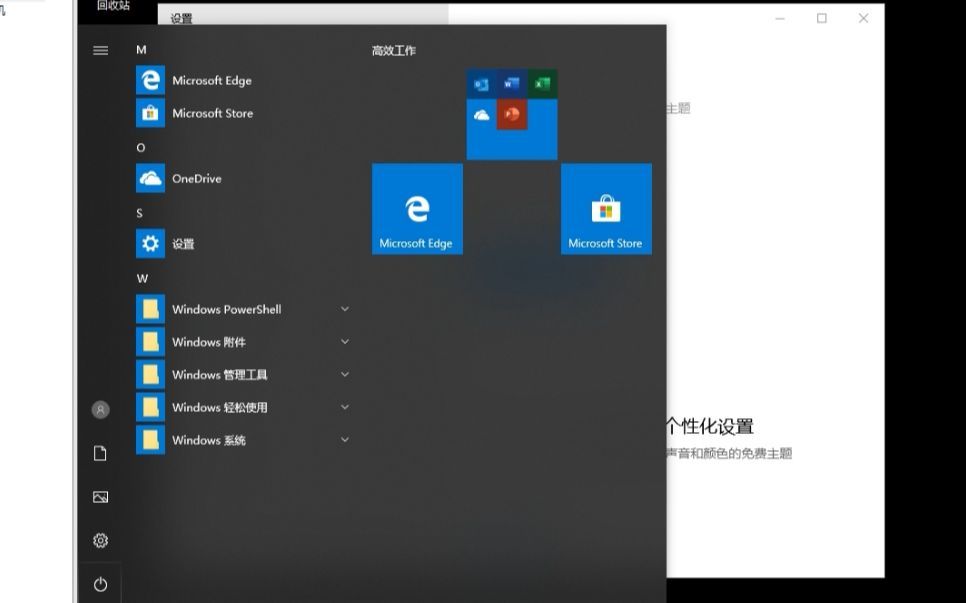
Task: Open Settings gear in the Start sidebar
Action: (x=100, y=540)
